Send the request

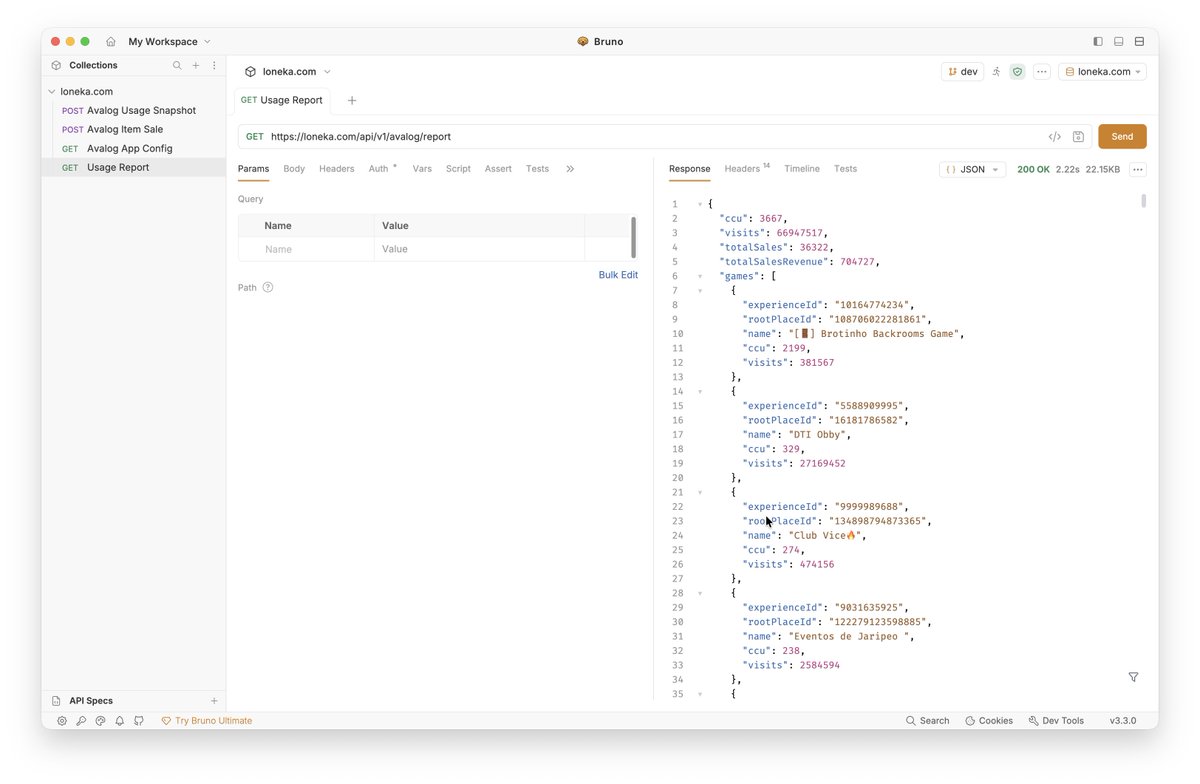(1122, 137)
